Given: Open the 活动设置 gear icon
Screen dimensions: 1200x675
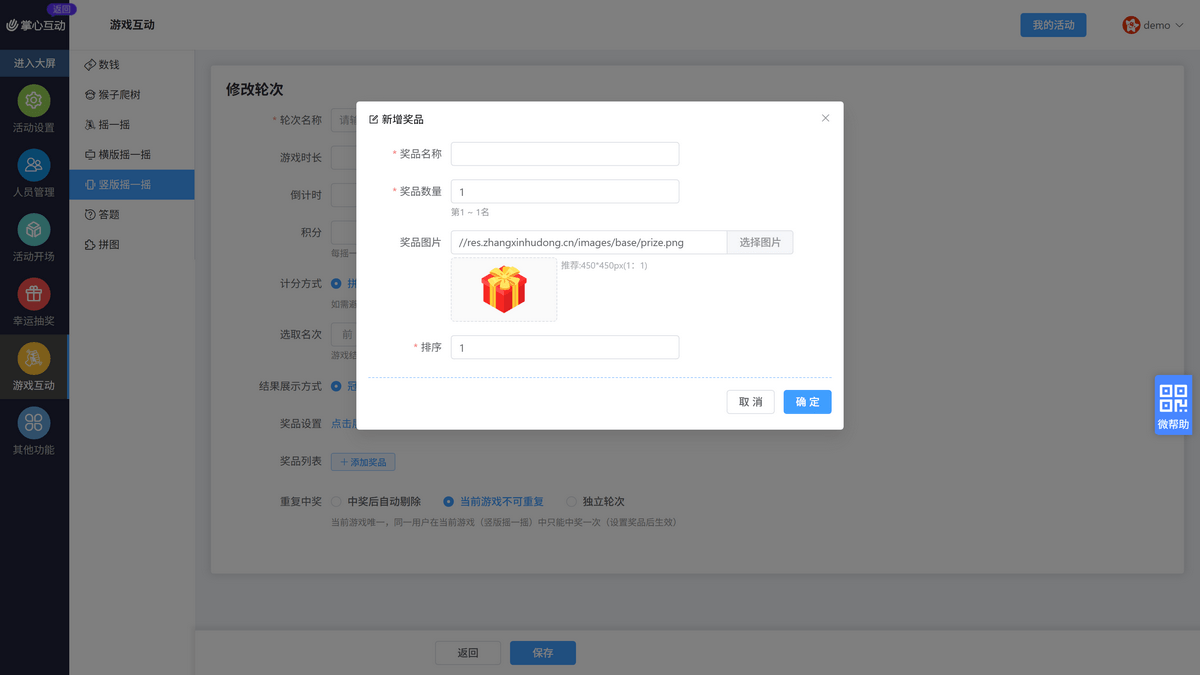Looking at the screenshot, I should pos(34,101).
